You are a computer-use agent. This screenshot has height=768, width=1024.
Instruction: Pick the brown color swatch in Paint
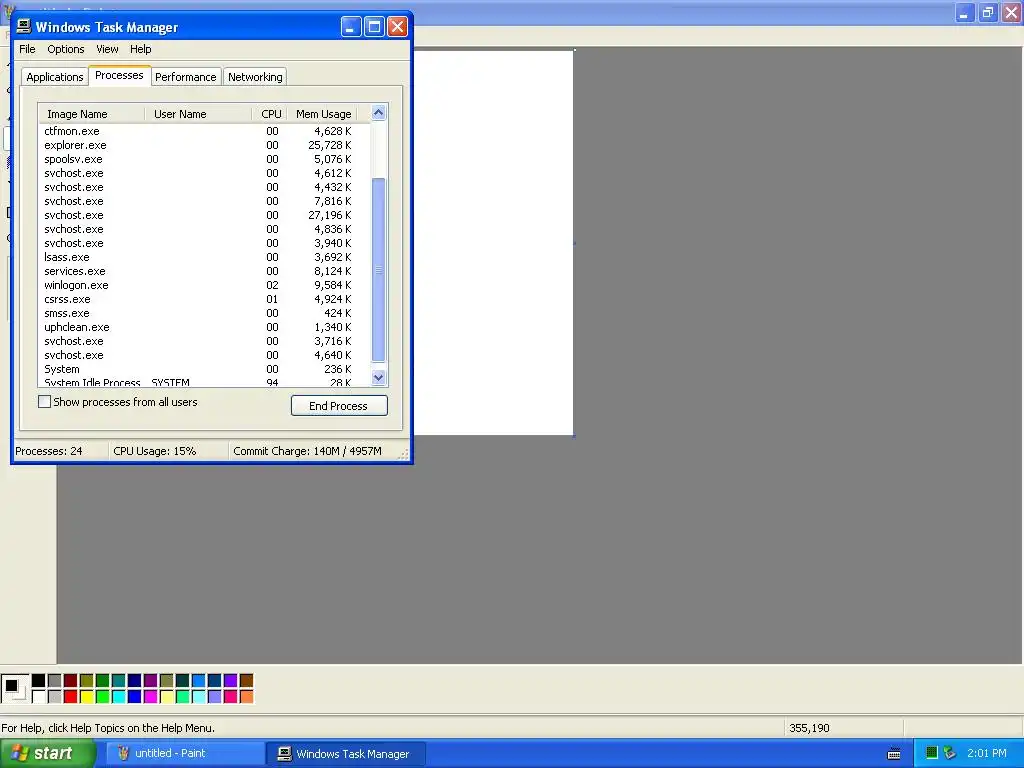pyautogui.click(x=246, y=680)
